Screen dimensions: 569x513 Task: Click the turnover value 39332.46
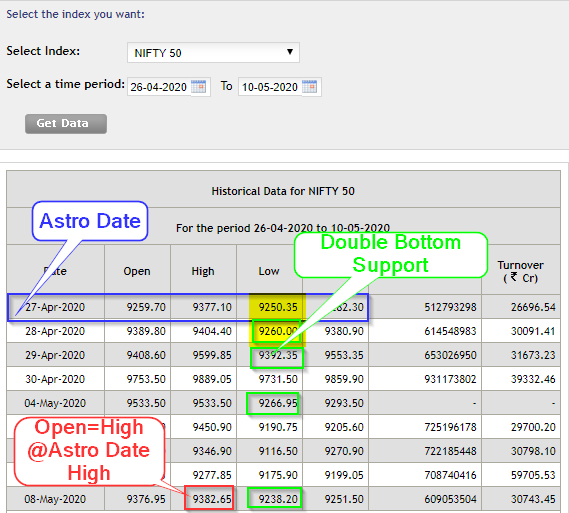click(x=533, y=379)
